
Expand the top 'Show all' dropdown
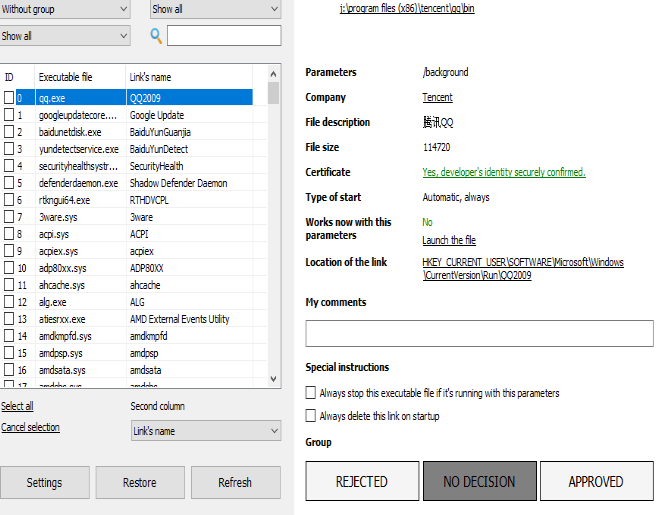pyautogui.click(x=215, y=9)
